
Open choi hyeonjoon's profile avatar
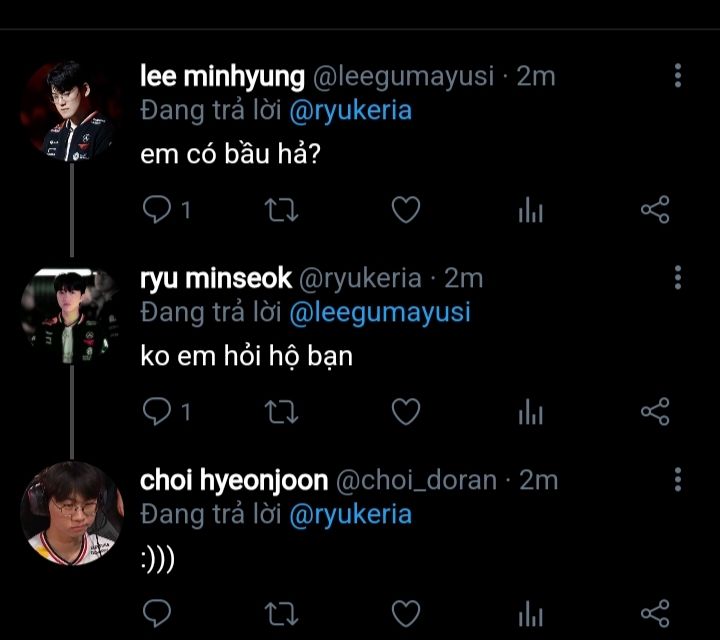coord(72,512)
